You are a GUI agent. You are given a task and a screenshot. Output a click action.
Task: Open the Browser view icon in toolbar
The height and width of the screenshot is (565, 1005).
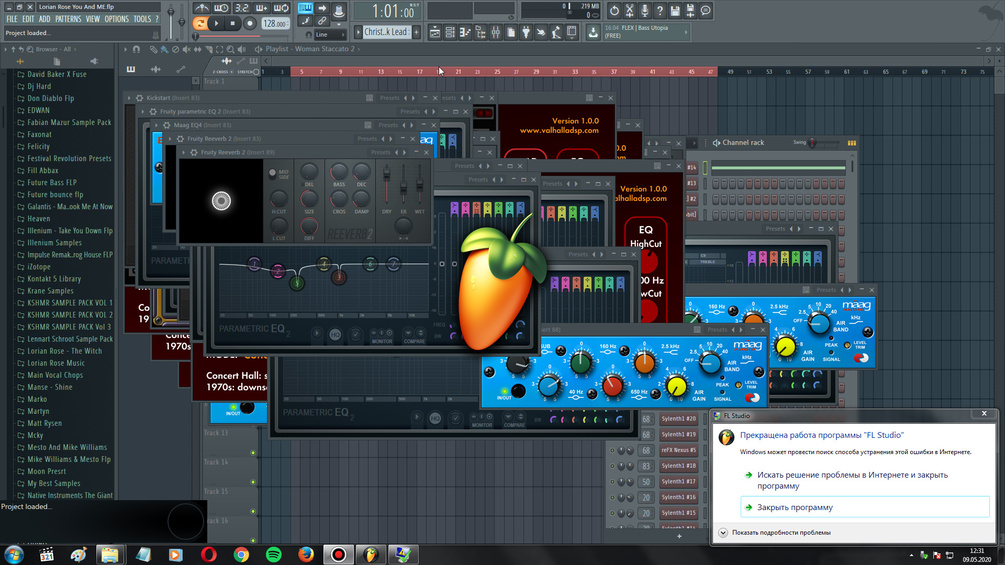(x=480, y=32)
